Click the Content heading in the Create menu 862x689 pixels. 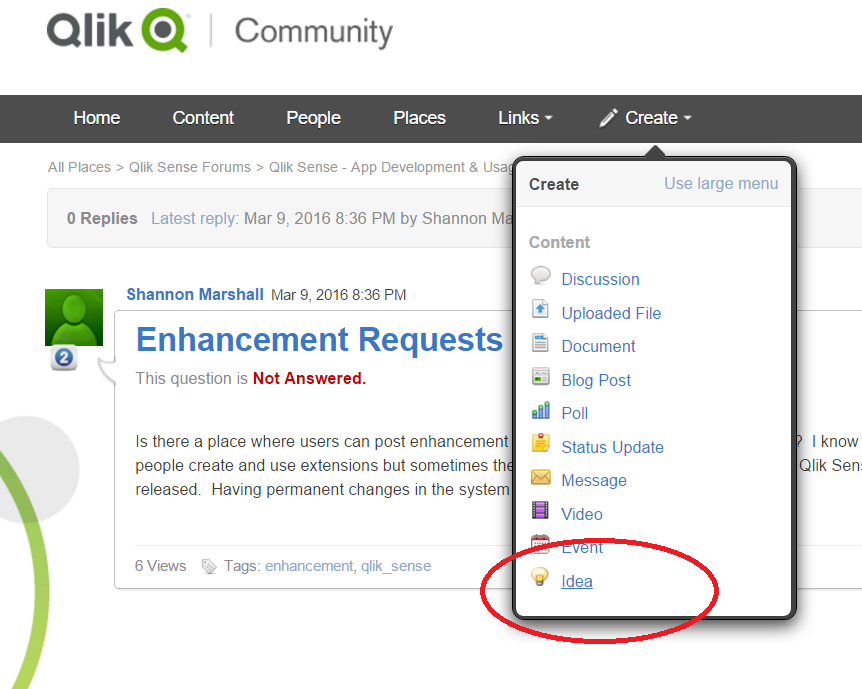[x=559, y=242]
